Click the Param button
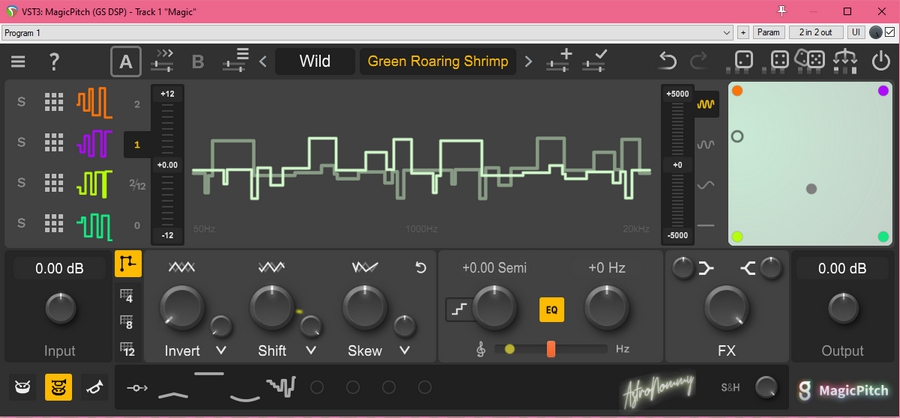This screenshot has height=418, width=900. click(768, 32)
